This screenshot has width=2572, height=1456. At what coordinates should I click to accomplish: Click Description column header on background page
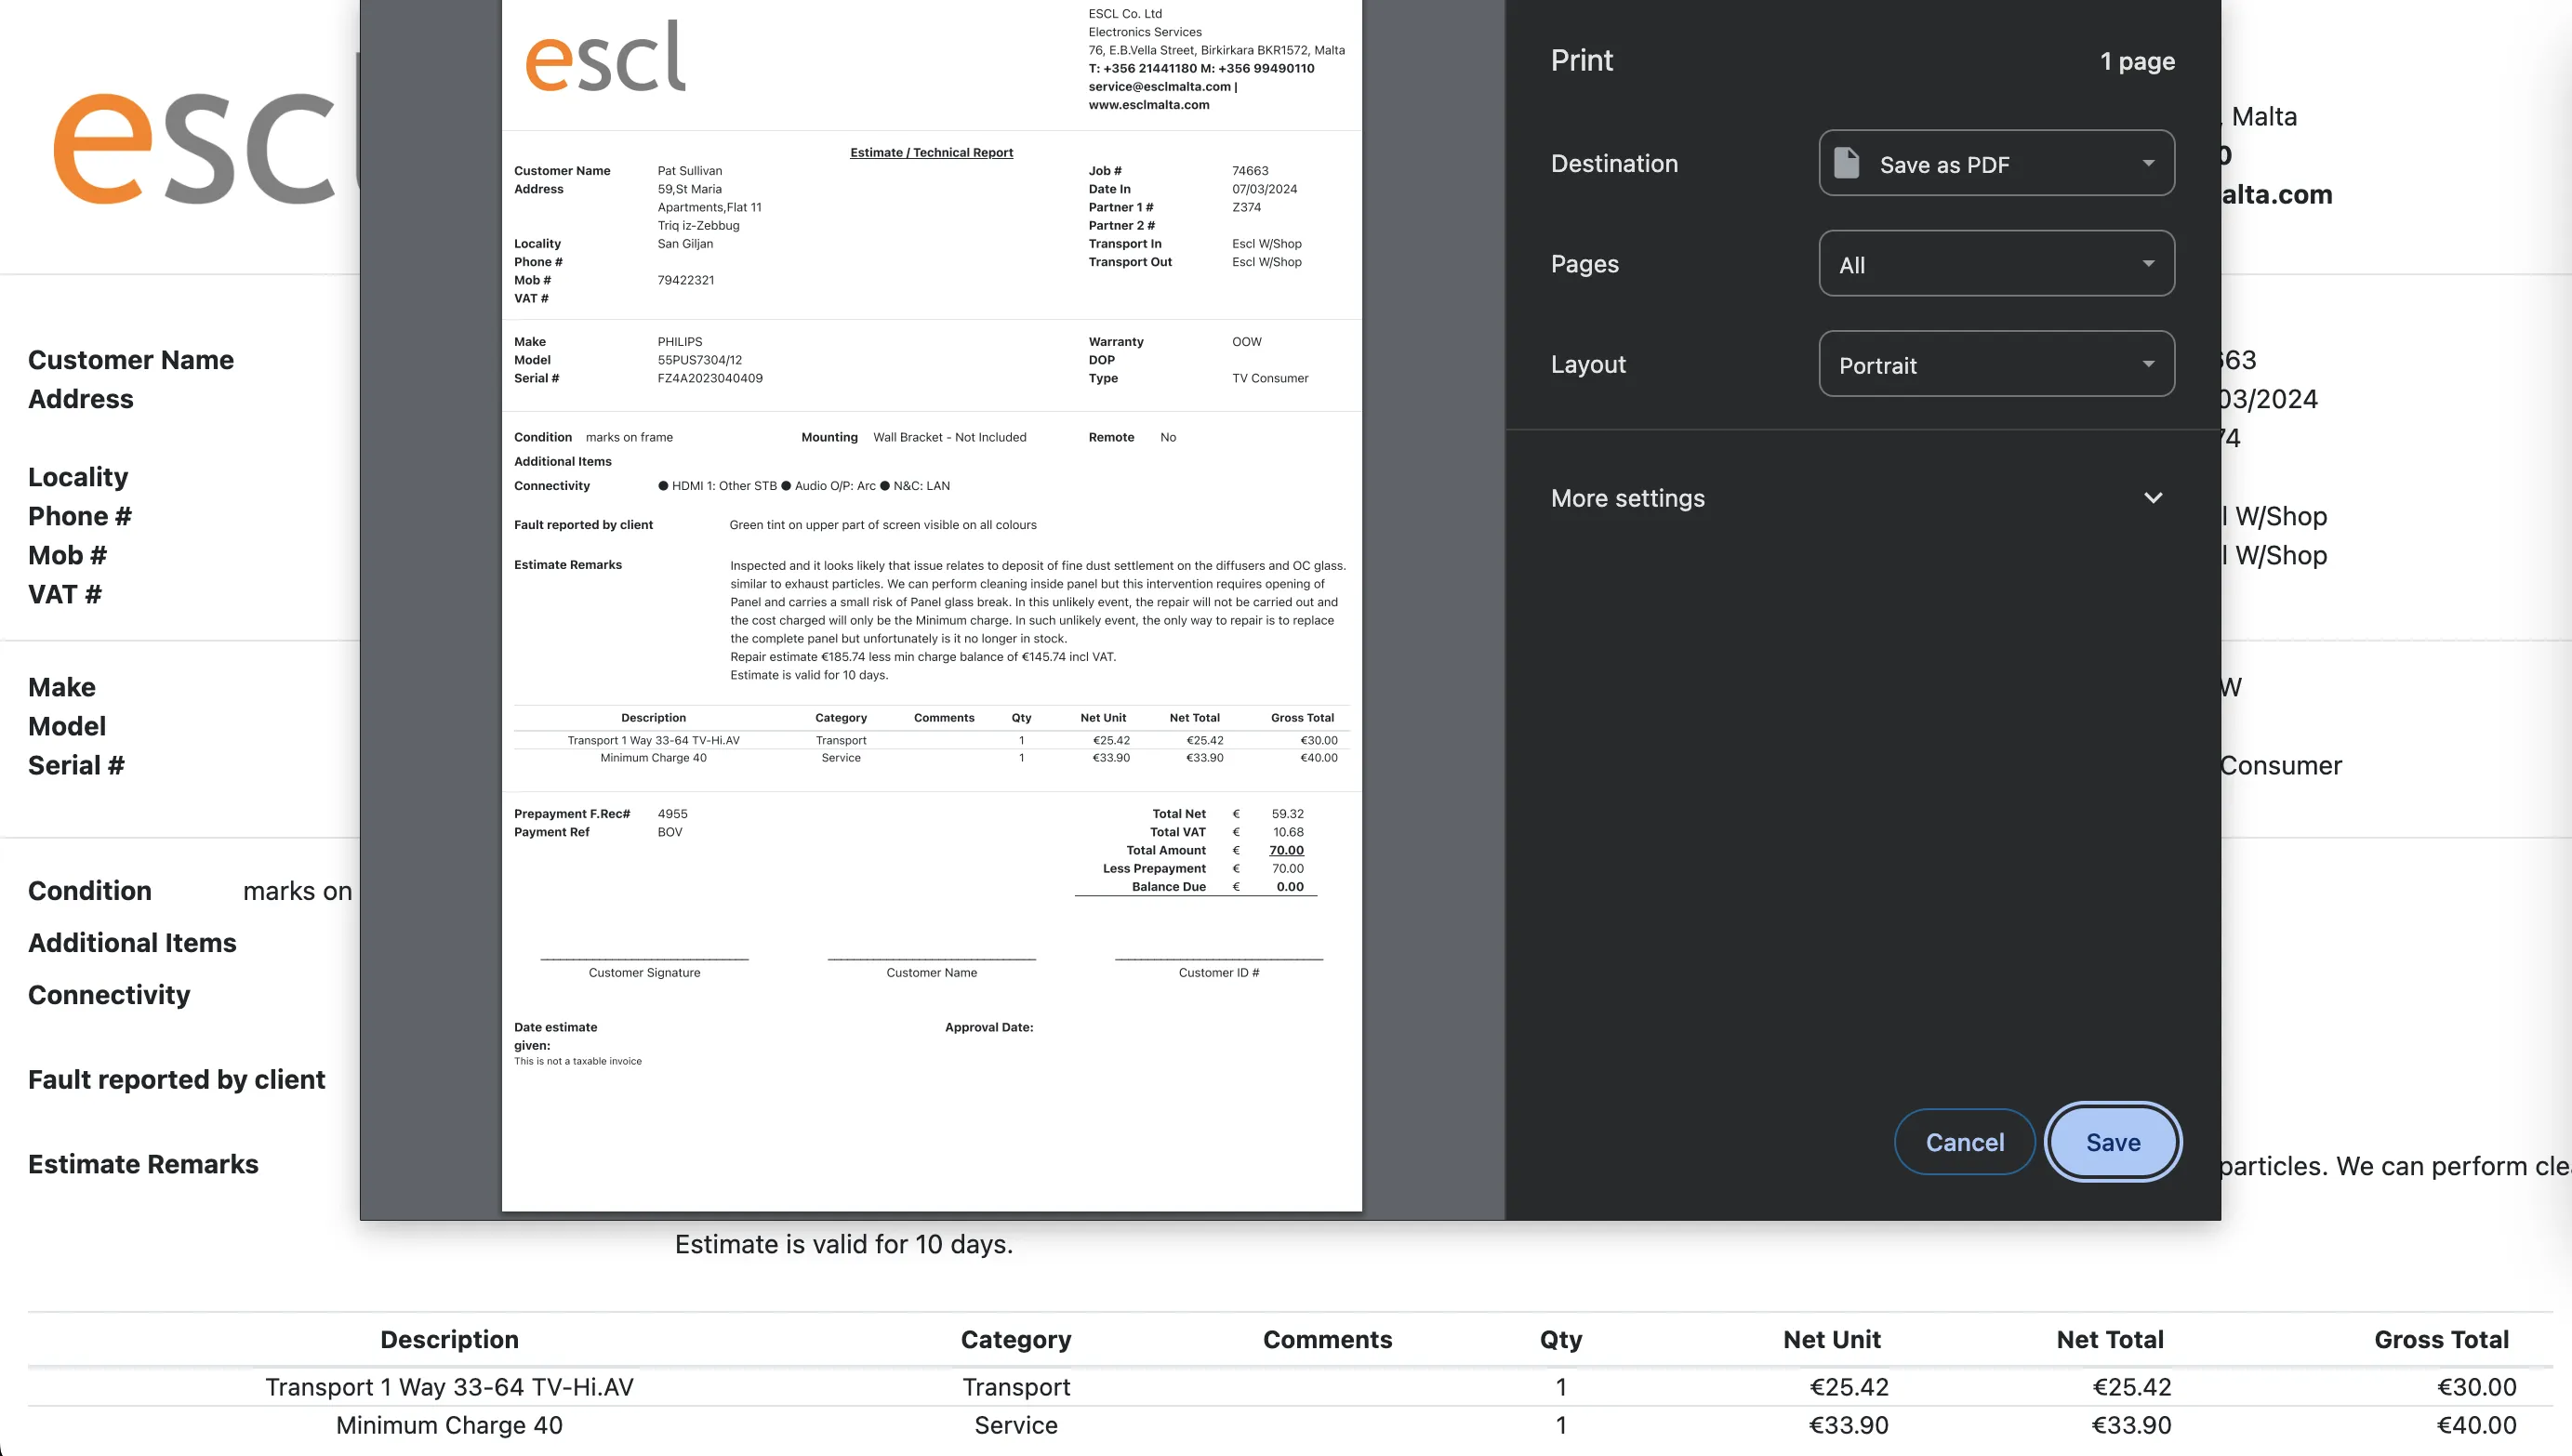pyautogui.click(x=449, y=1340)
